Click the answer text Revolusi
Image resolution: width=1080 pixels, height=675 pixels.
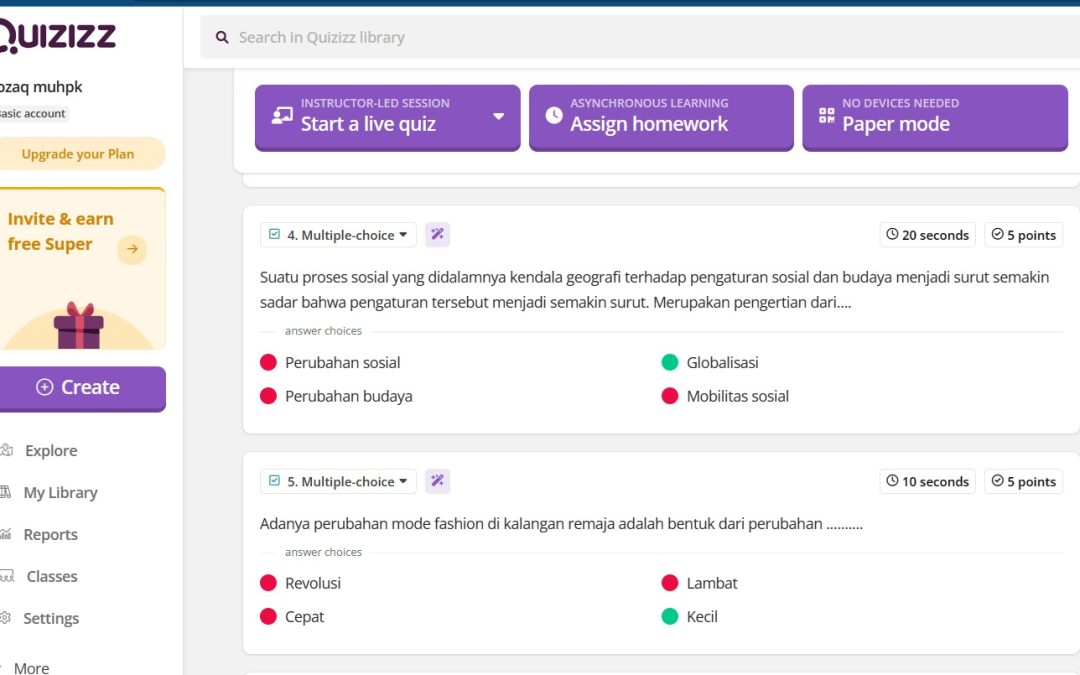click(x=313, y=583)
